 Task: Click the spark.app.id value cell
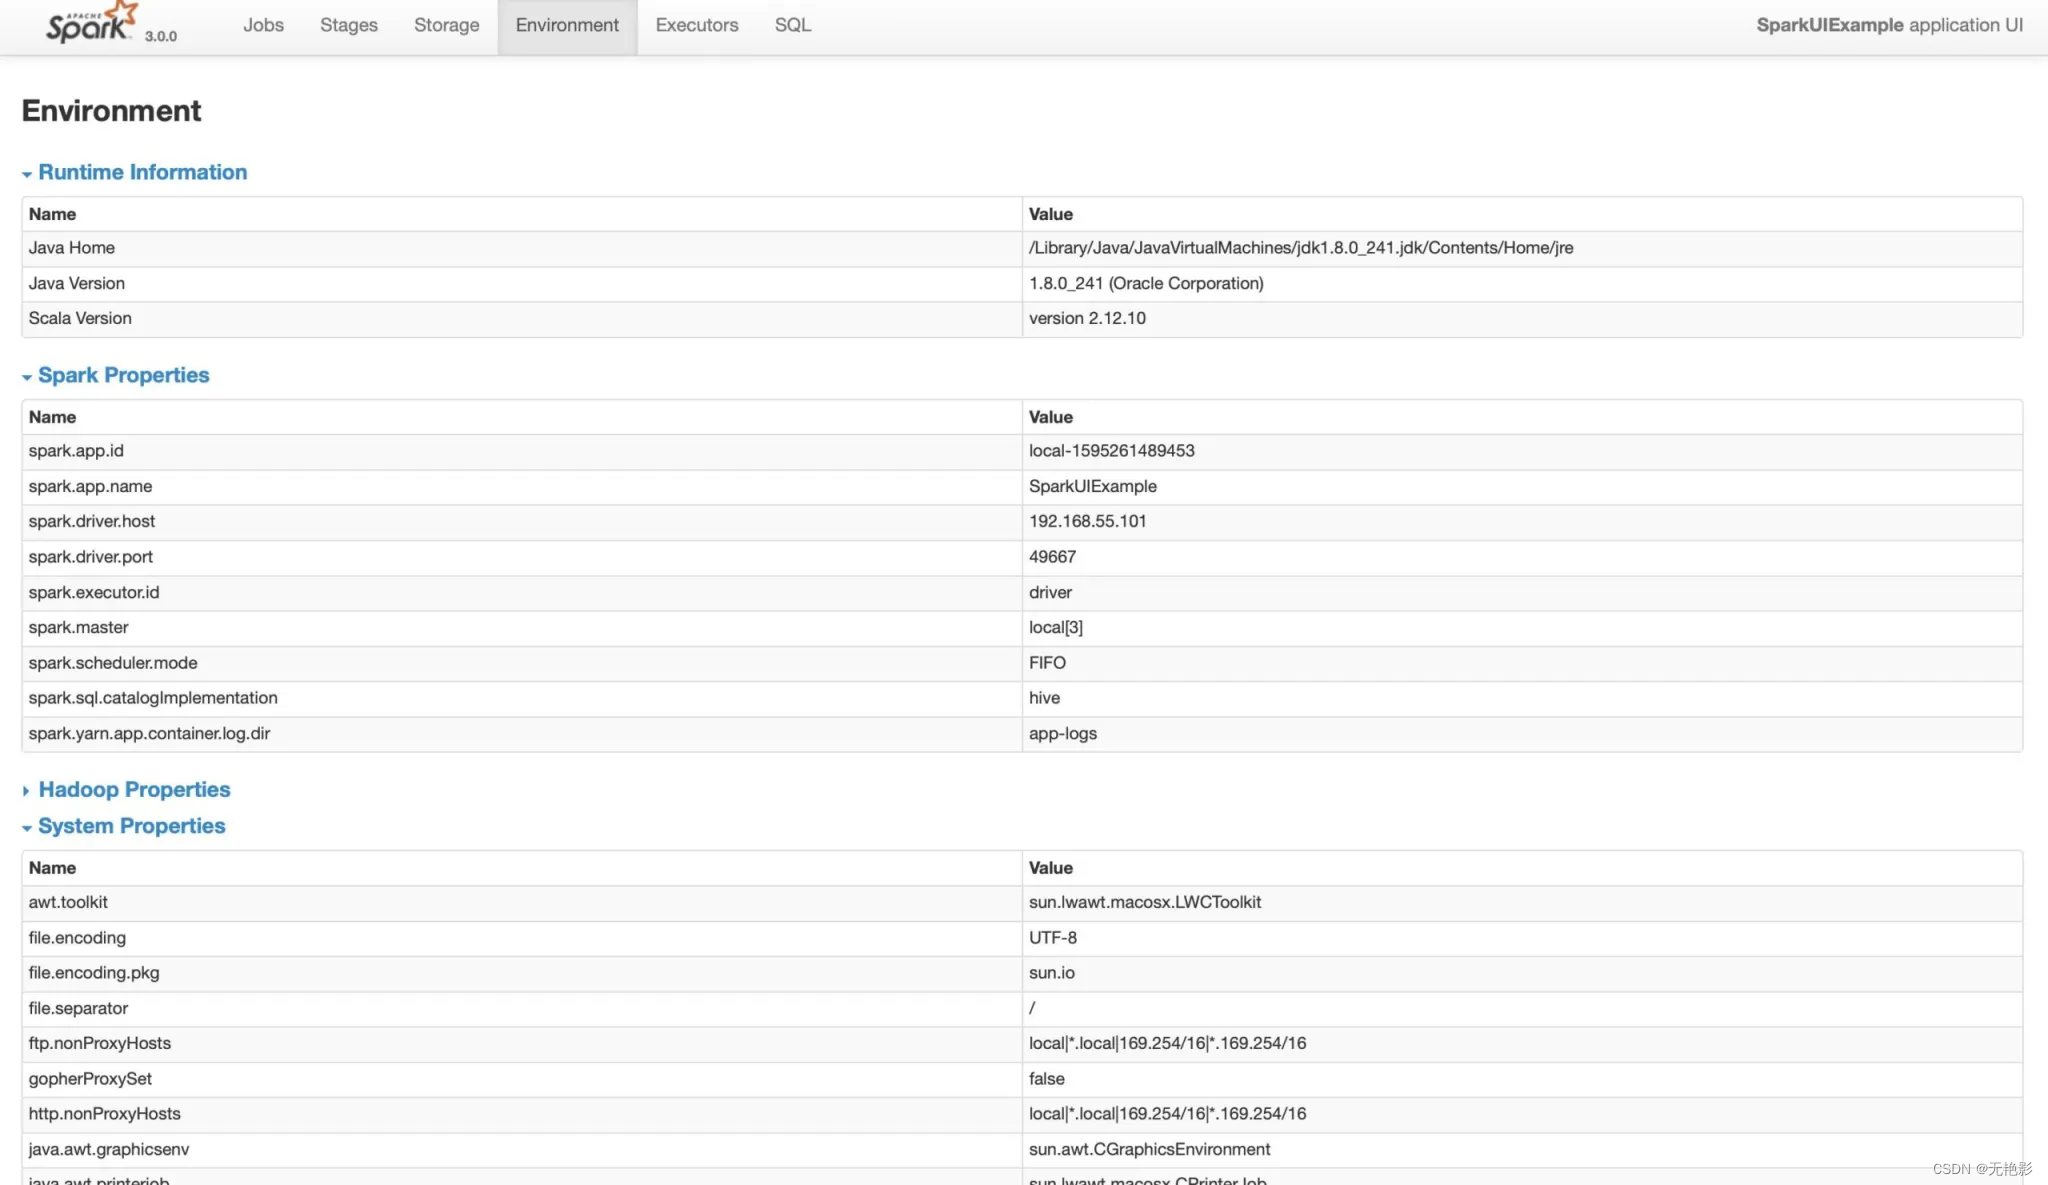tap(1111, 451)
